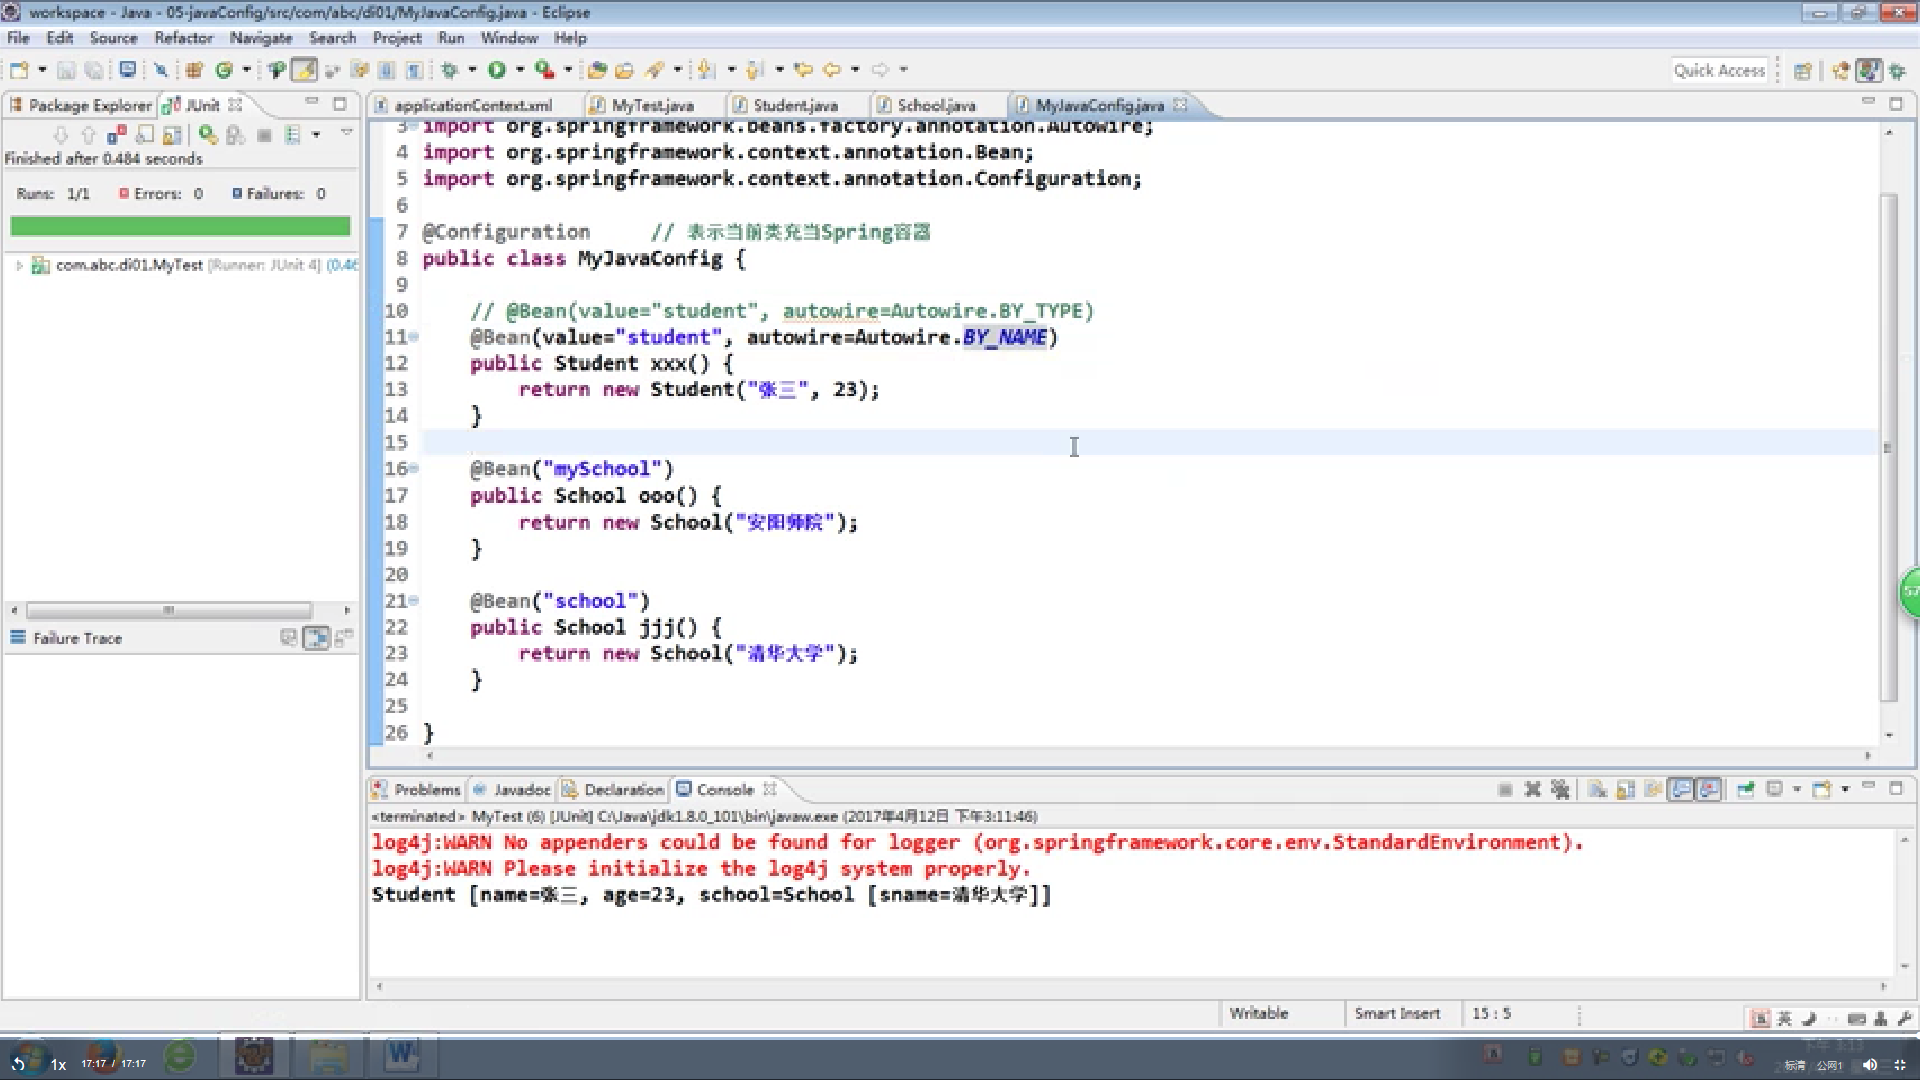Open the File menu
The image size is (1920, 1080).
[18, 38]
